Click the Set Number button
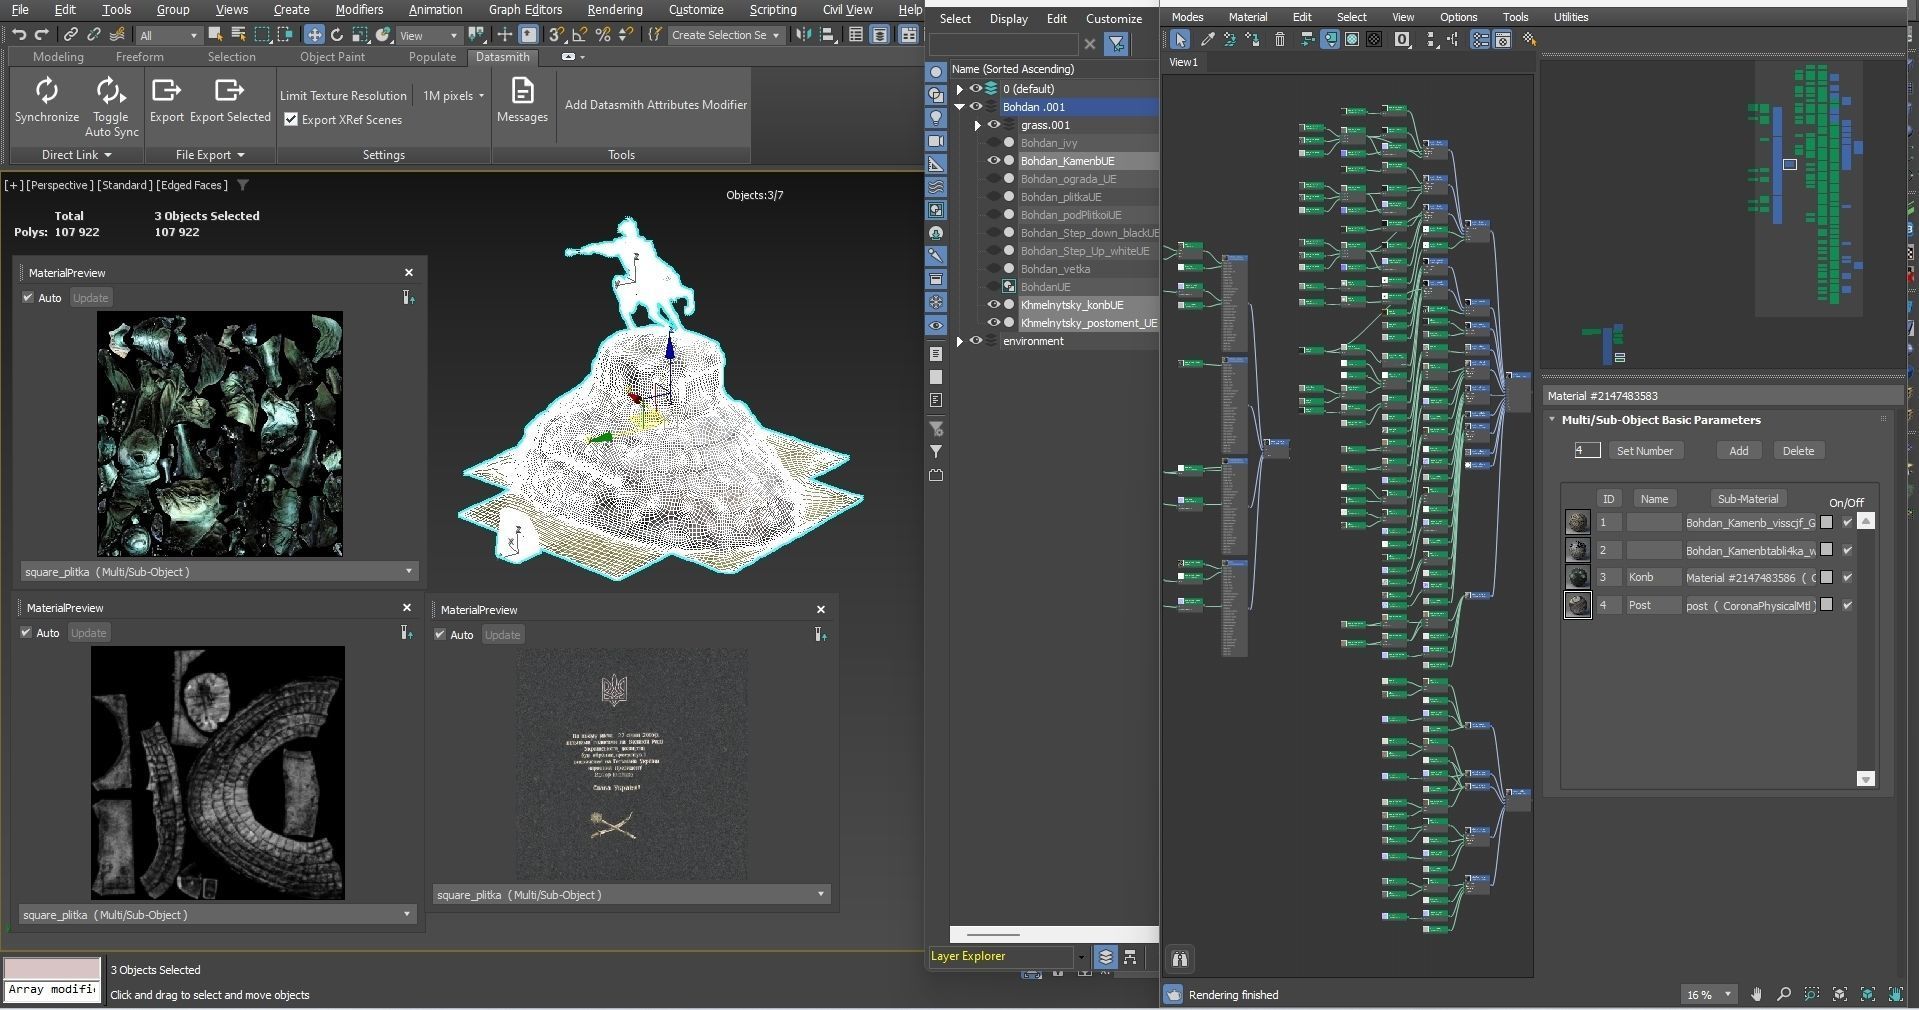1919x1010 pixels. (x=1644, y=451)
